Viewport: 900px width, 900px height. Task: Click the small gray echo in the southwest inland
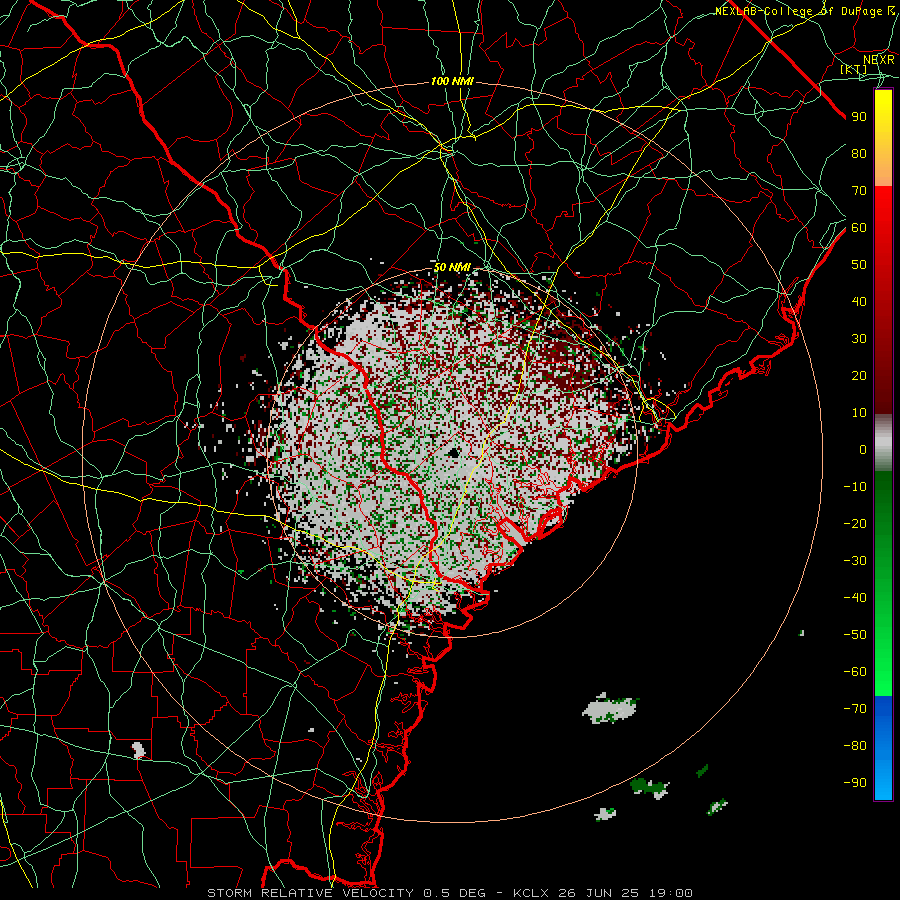pos(138,750)
